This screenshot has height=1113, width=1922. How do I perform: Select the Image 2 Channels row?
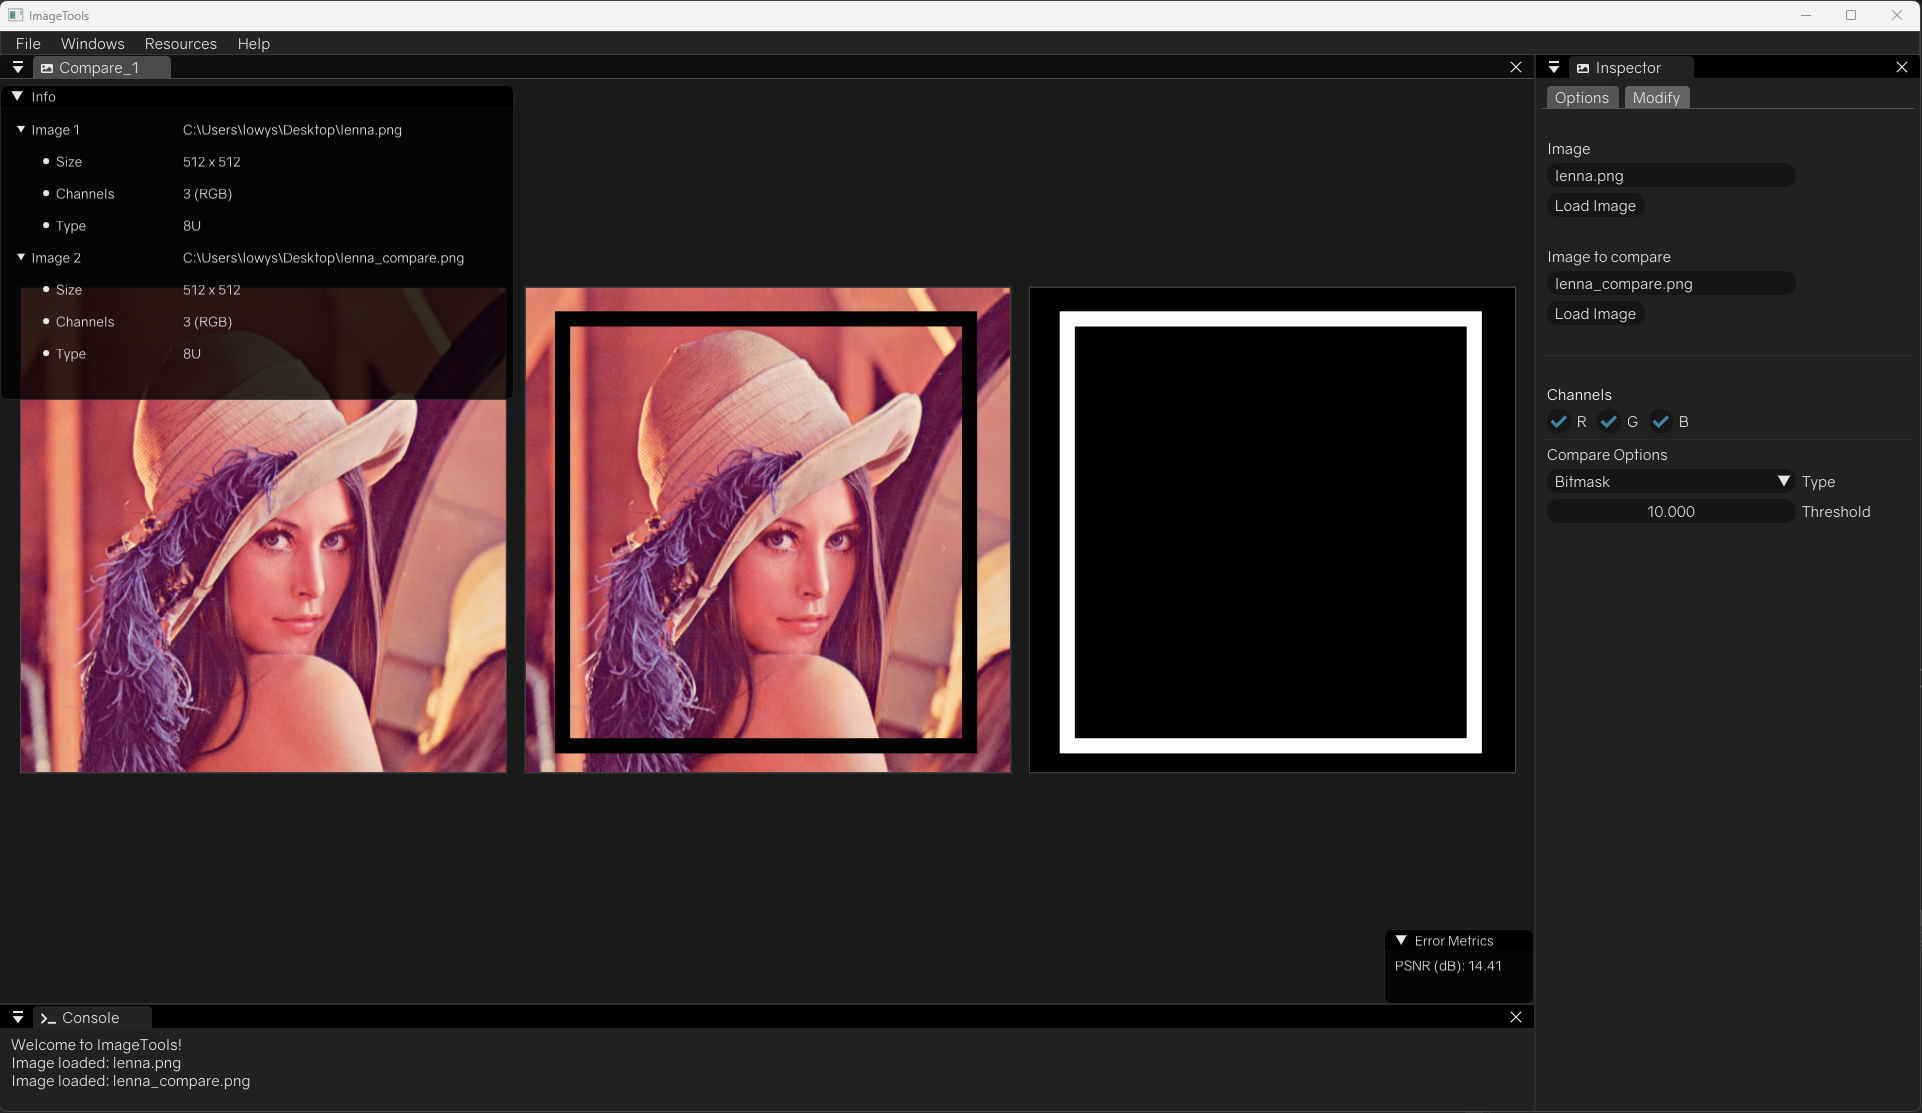point(258,322)
